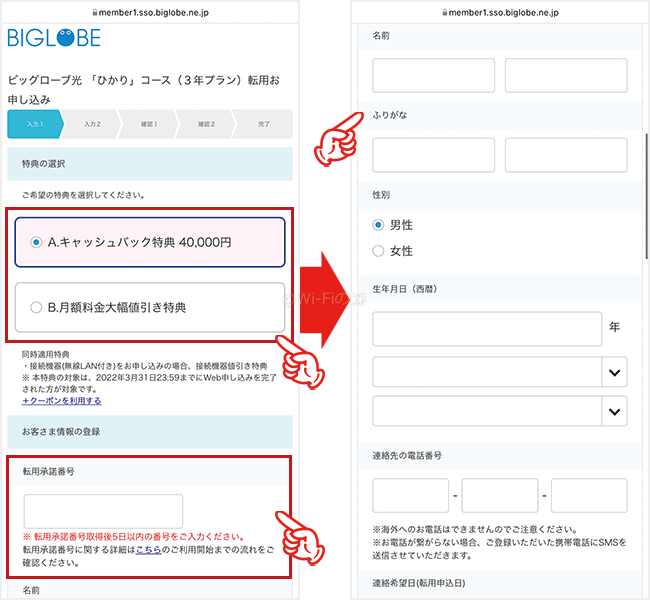Open the birth month dropdown
The image size is (650, 600).
point(500,372)
